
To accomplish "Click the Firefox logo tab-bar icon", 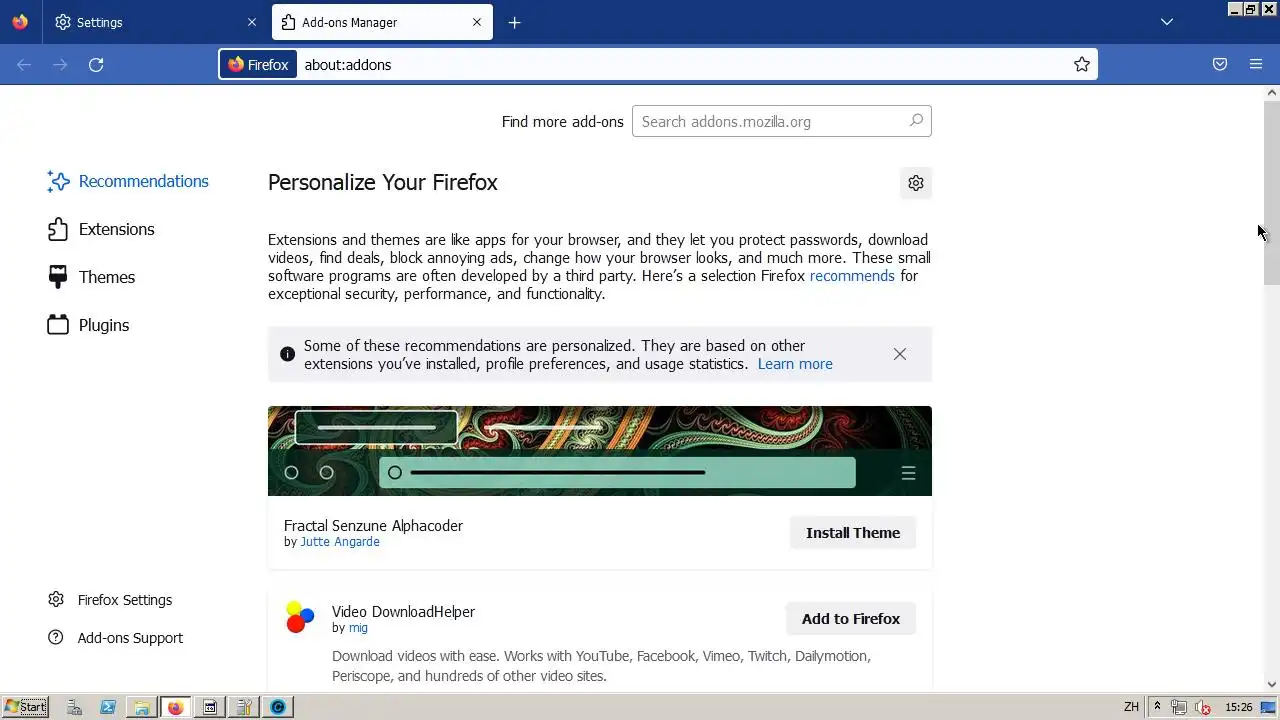I will [x=20, y=22].
